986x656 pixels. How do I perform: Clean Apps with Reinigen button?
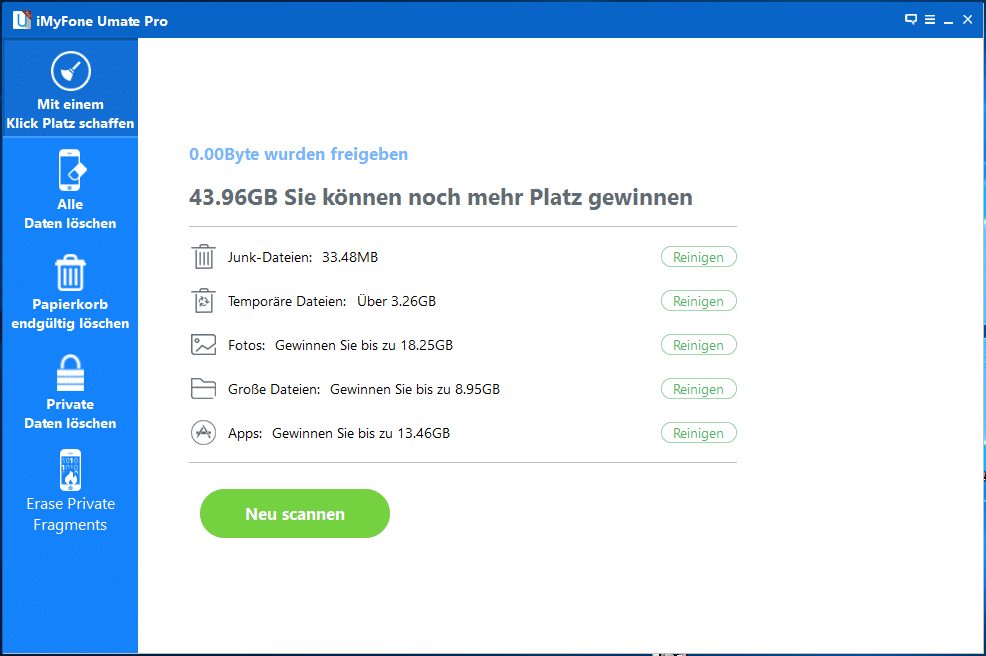point(698,433)
